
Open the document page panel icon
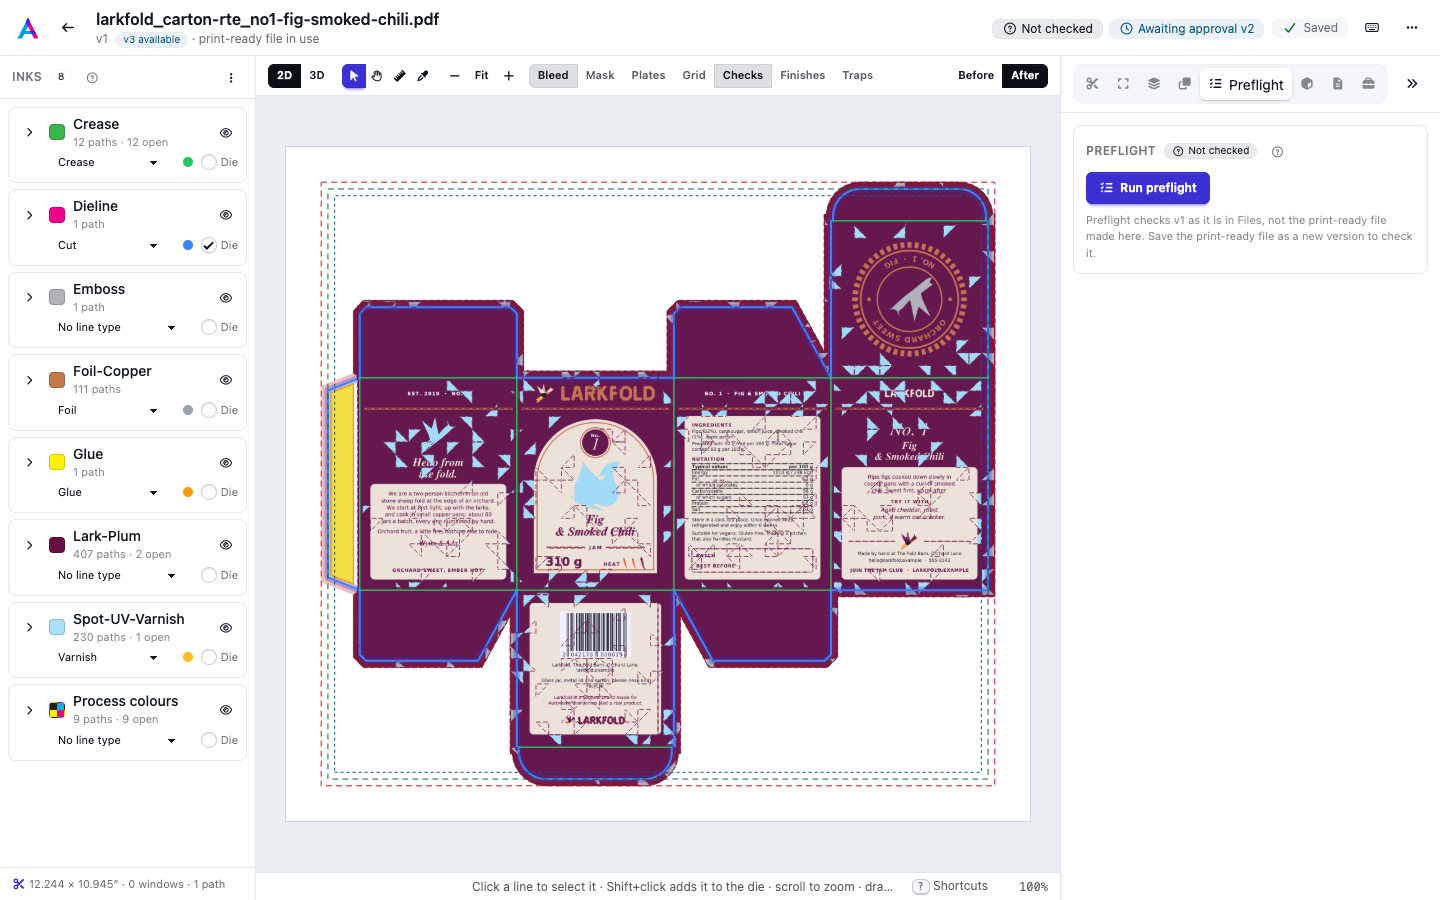(1338, 84)
